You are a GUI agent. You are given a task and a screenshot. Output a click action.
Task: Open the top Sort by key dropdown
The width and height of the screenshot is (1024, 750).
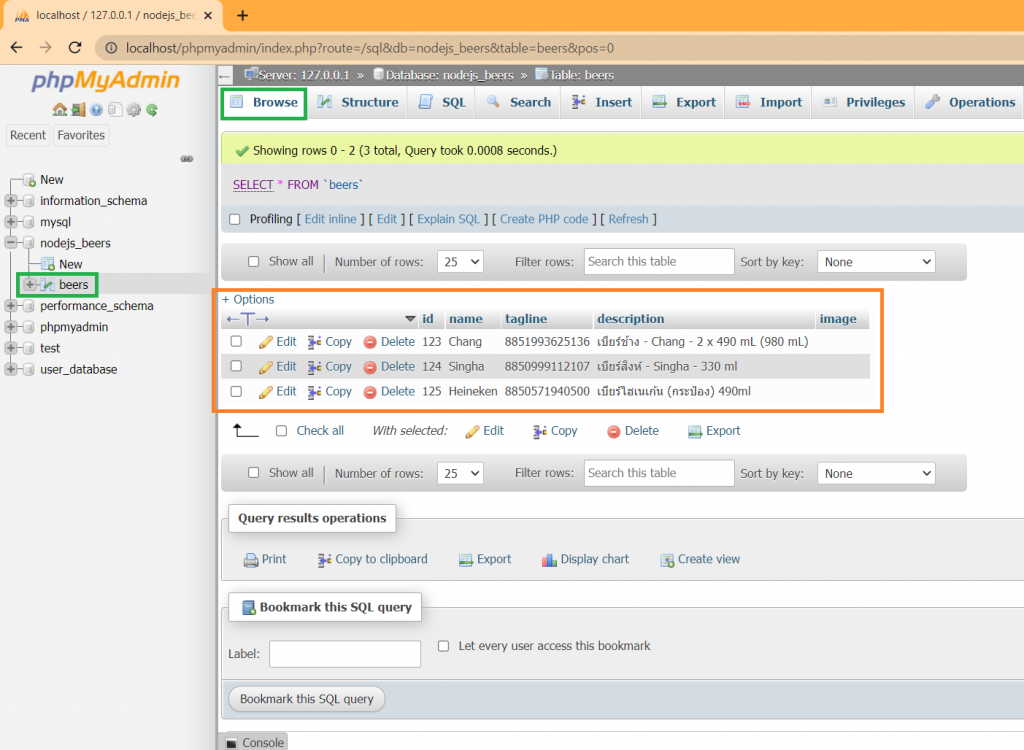click(x=876, y=262)
